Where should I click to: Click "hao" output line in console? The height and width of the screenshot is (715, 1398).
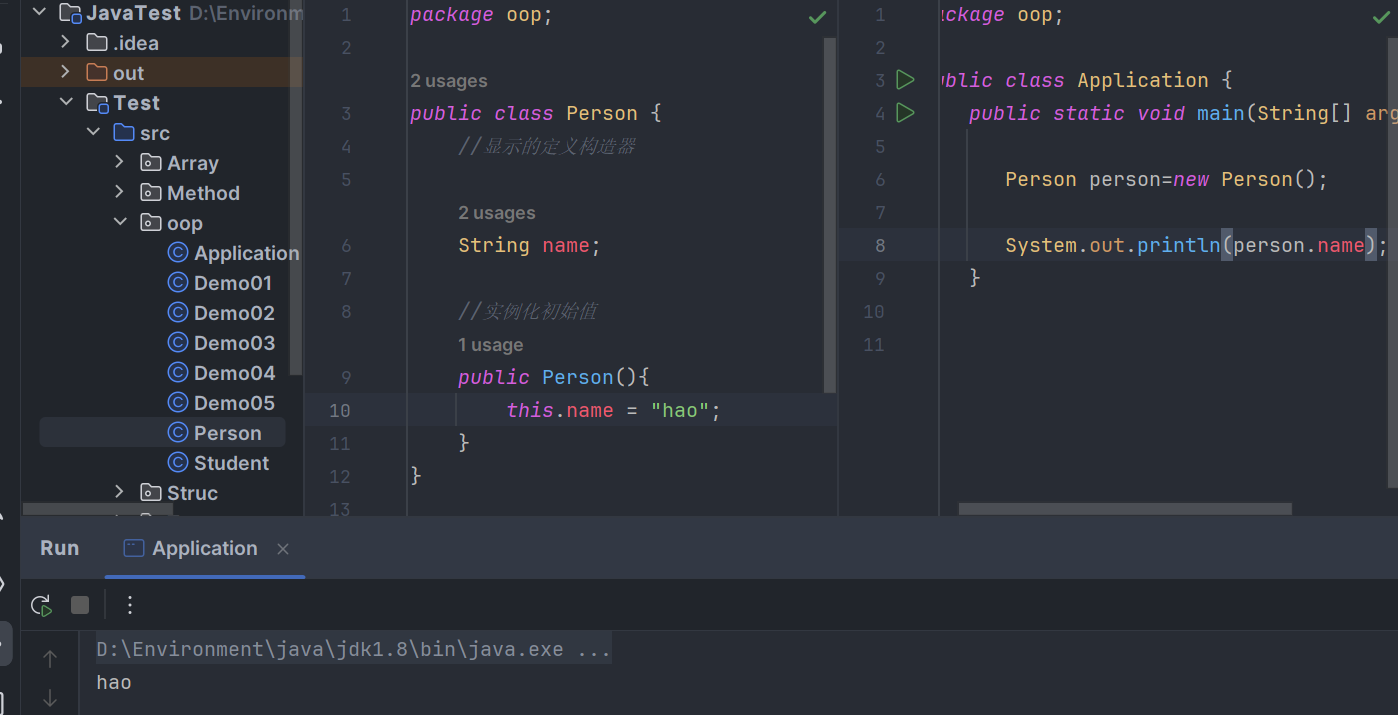pyautogui.click(x=114, y=683)
